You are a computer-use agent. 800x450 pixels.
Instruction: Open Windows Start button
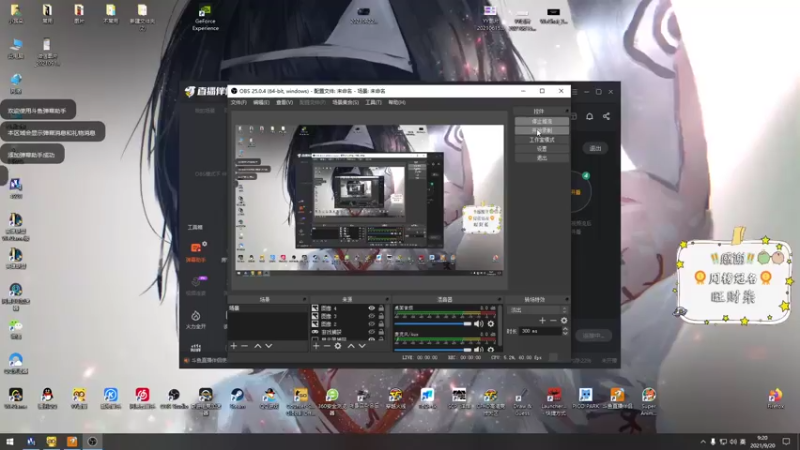tap(10, 442)
